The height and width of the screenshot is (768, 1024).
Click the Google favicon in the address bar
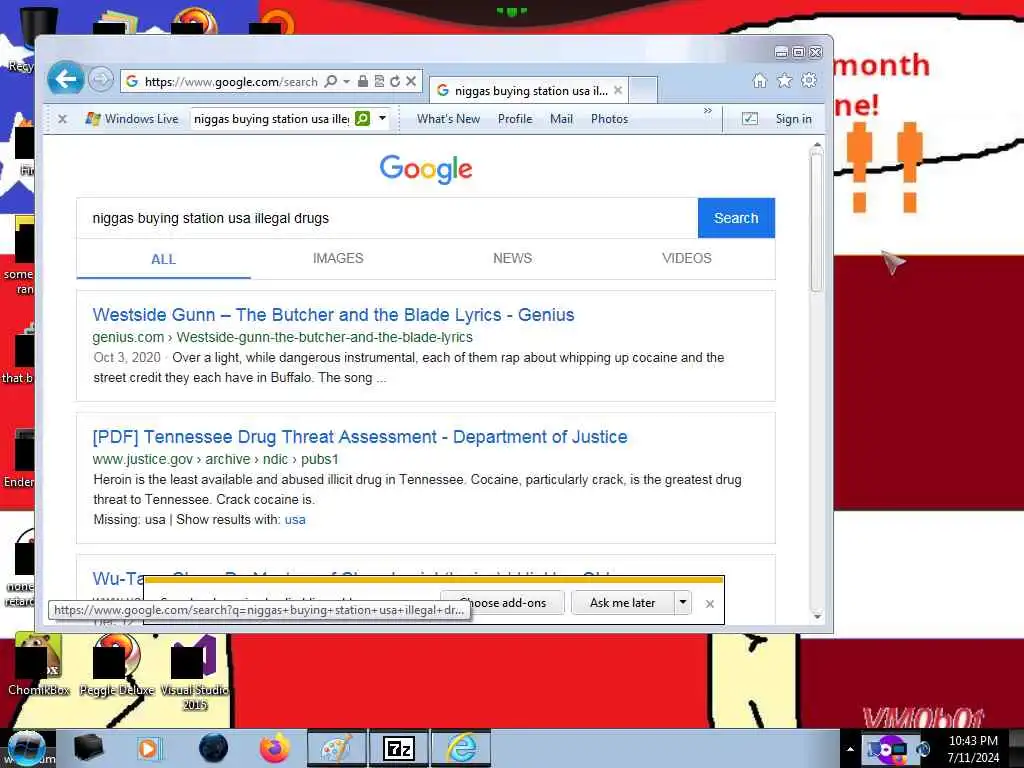click(x=132, y=81)
